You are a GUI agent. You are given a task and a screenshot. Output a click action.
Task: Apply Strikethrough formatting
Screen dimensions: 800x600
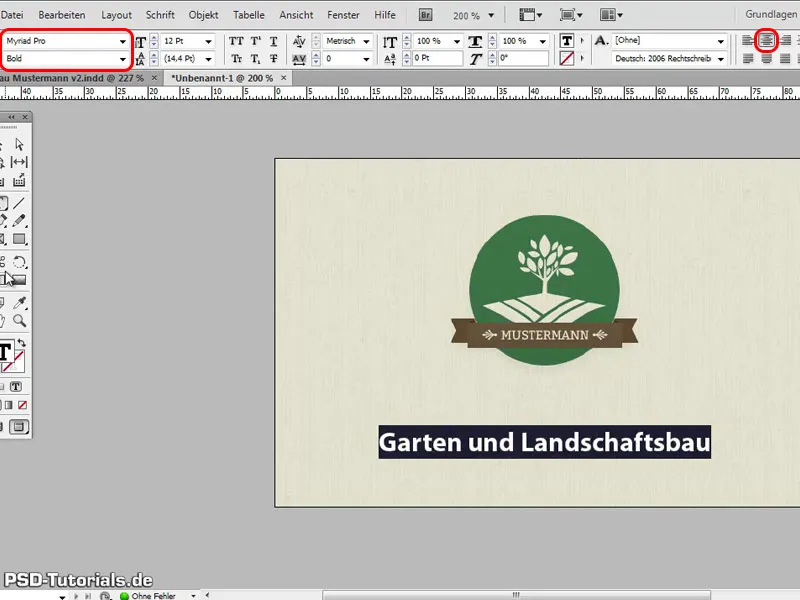273,59
